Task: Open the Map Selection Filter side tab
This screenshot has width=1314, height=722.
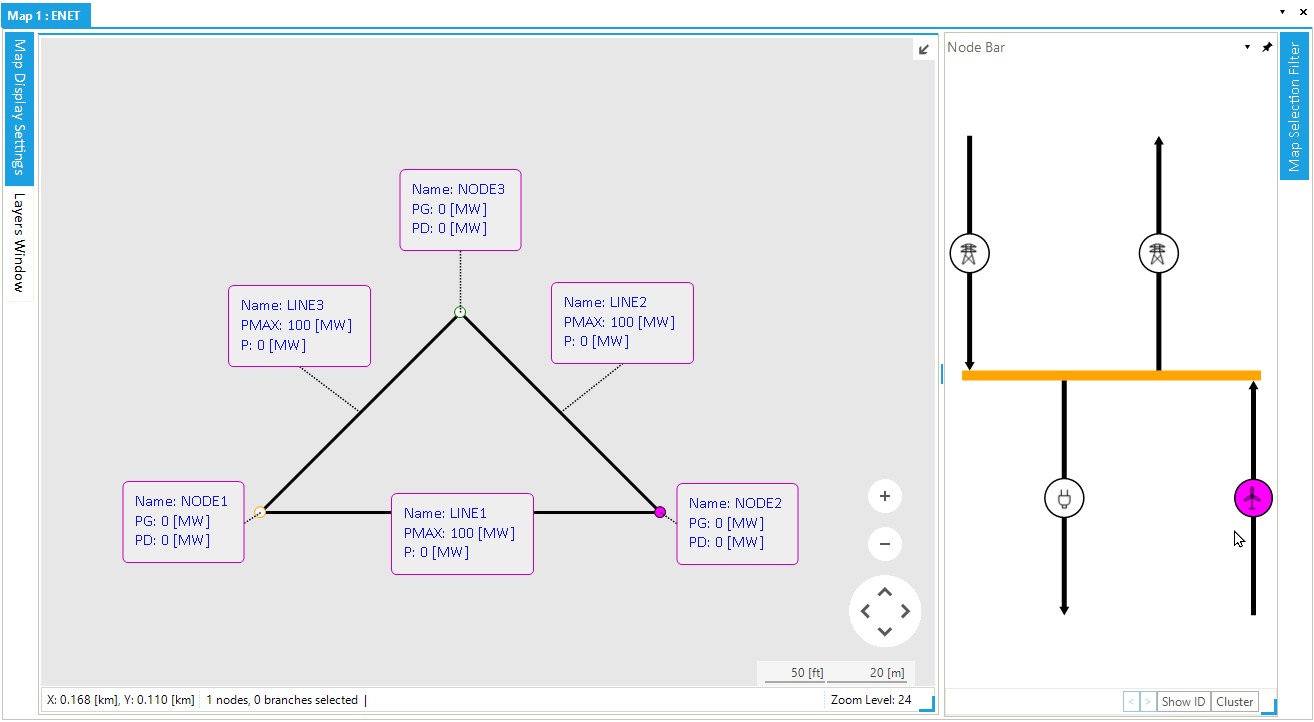Action: tap(1294, 107)
